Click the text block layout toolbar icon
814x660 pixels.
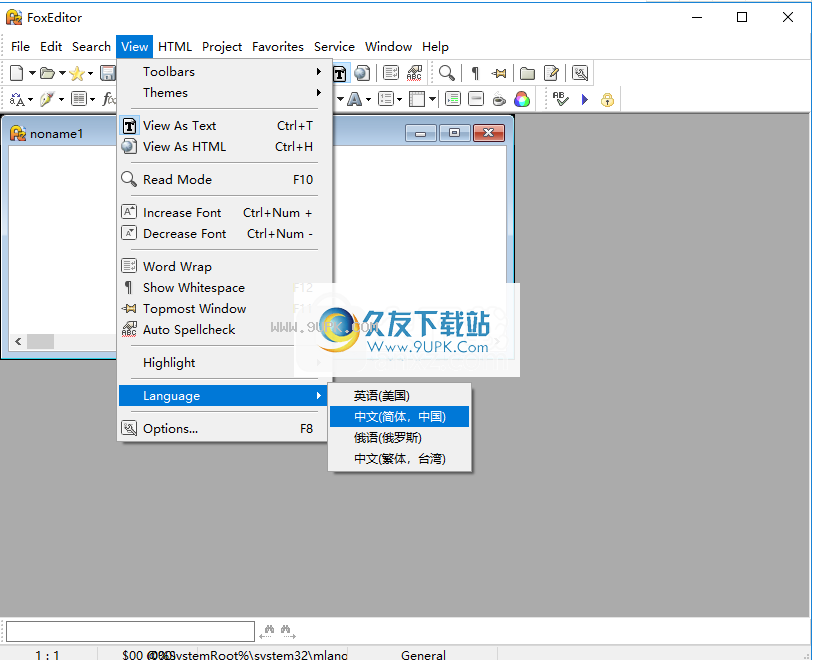(78, 99)
